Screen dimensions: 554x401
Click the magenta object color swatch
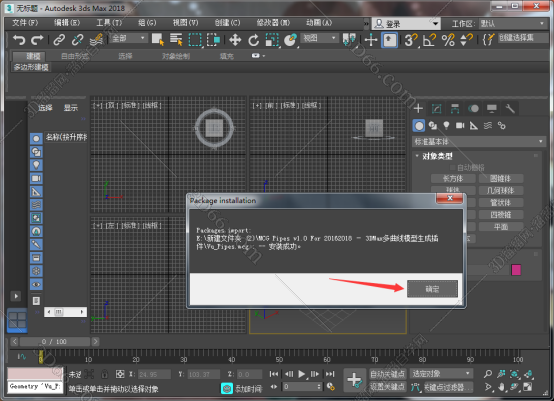pyautogui.click(x=516, y=270)
